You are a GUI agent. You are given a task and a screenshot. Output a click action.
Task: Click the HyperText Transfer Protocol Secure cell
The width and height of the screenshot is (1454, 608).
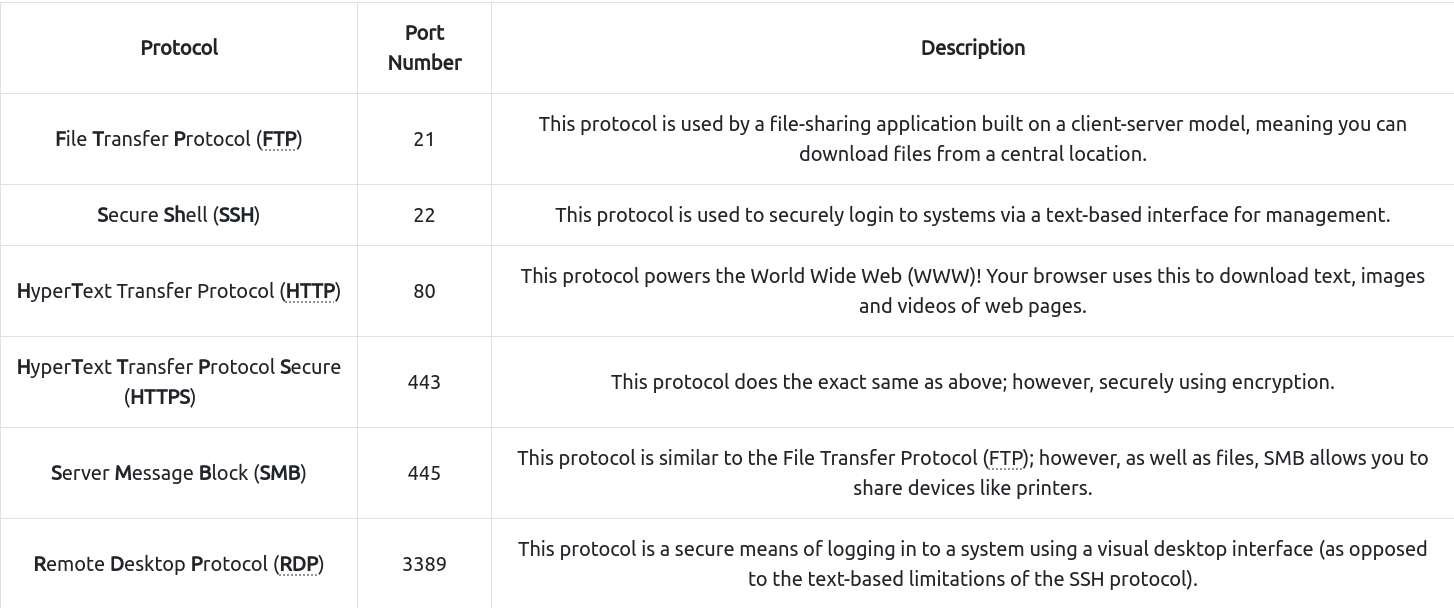click(x=179, y=382)
